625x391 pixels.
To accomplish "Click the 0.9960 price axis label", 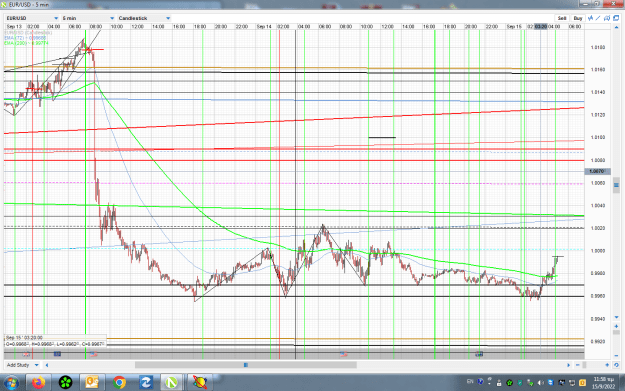I will 597,296.
